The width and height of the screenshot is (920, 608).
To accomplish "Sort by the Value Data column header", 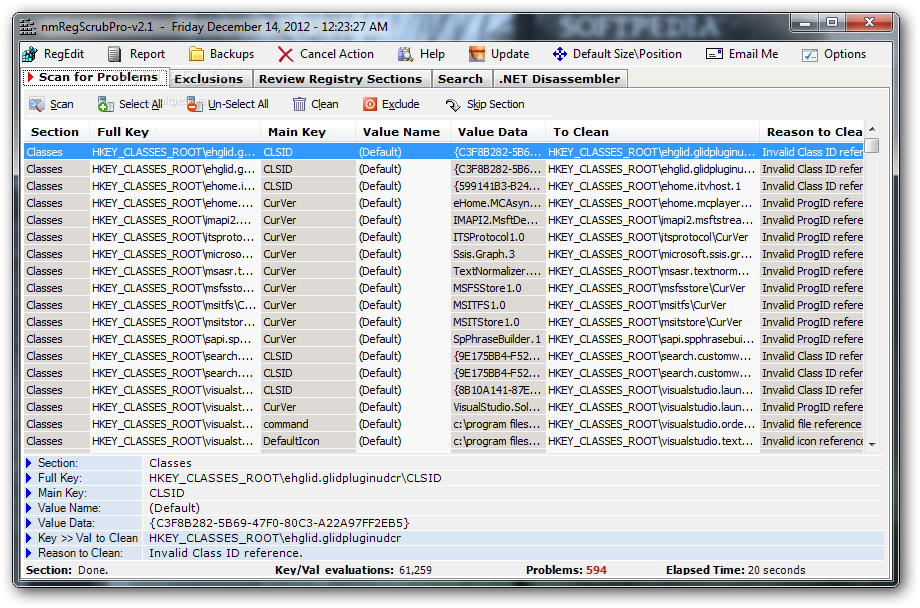I will point(498,132).
